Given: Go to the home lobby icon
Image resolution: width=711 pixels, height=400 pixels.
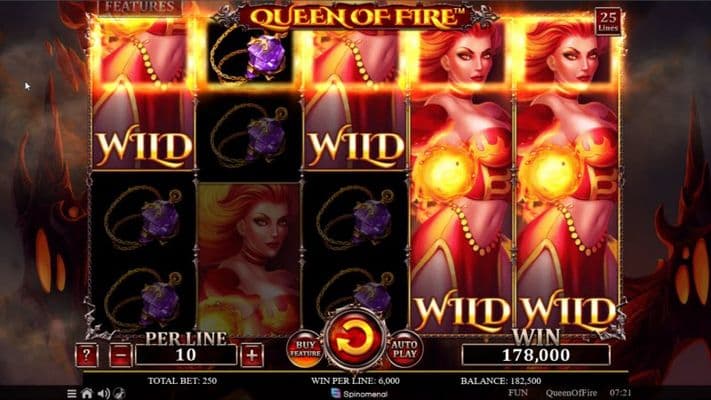Looking at the screenshot, I should 87,393.
